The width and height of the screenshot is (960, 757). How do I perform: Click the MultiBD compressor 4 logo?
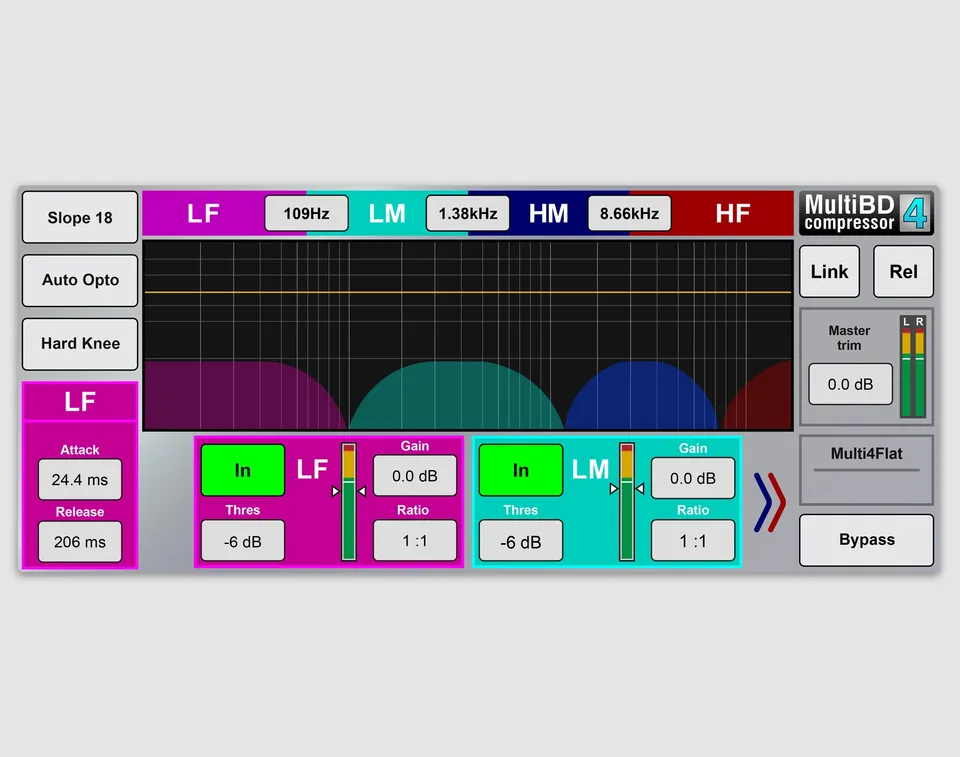coord(866,213)
